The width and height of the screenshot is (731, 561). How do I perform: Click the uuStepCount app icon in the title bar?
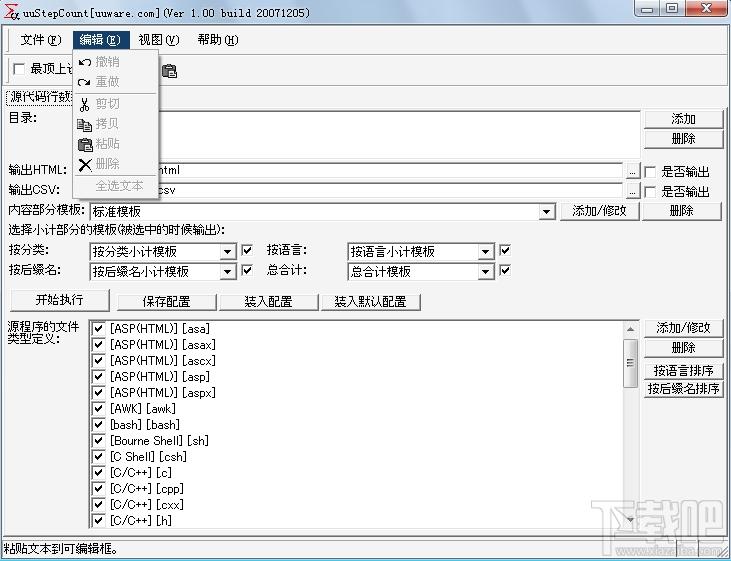pos(11,12)
